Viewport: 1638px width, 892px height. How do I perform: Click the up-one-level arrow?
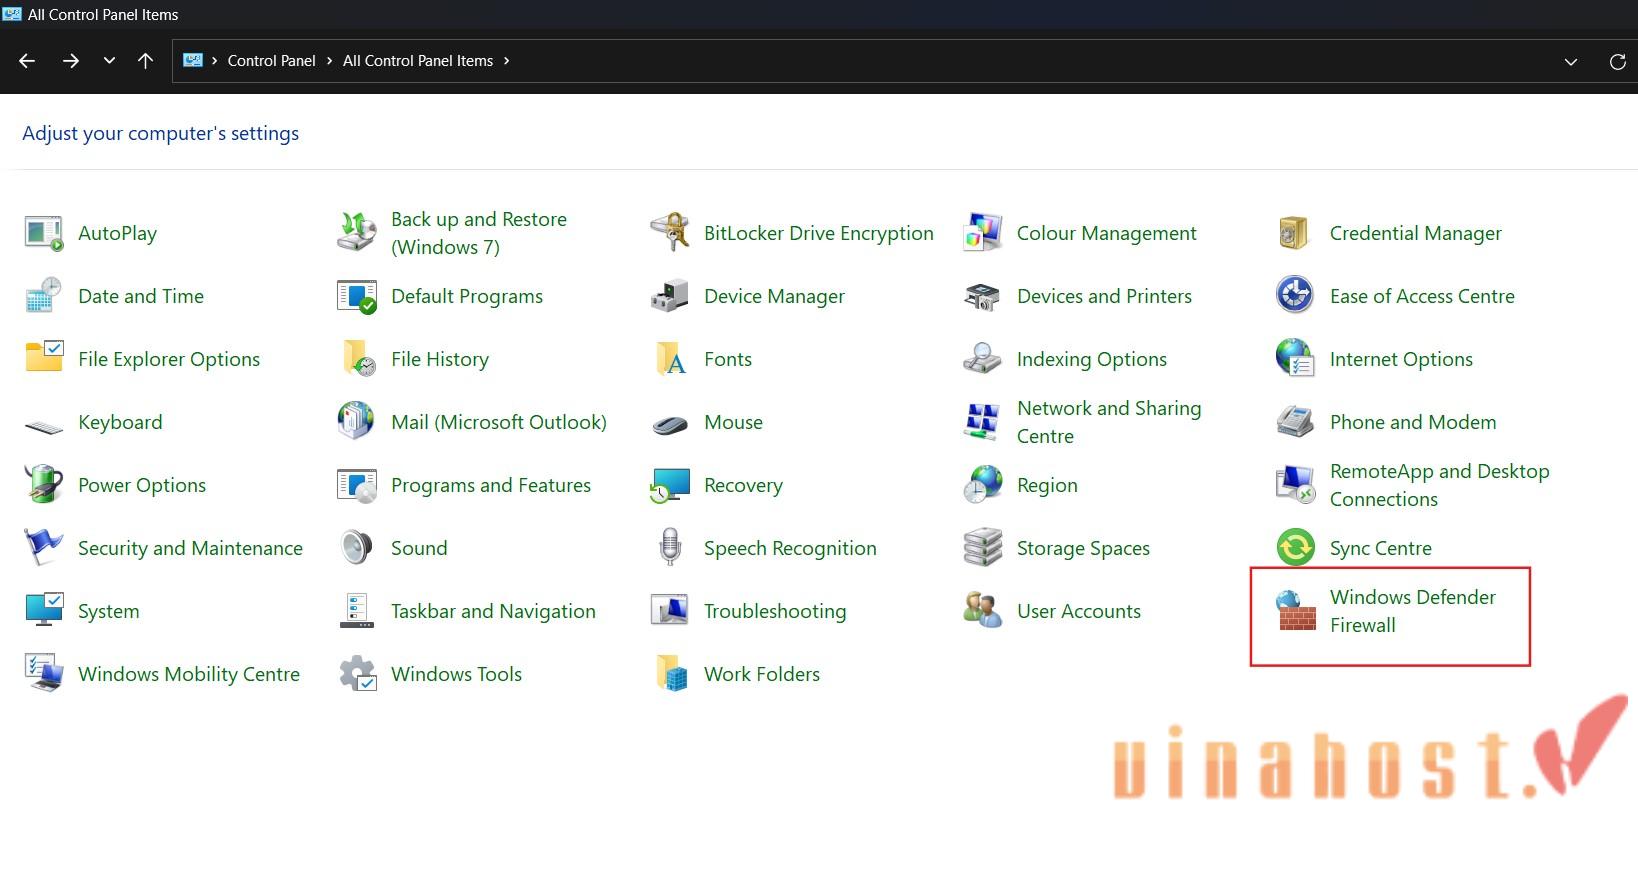pyautogui.click(x=145, y=61)
